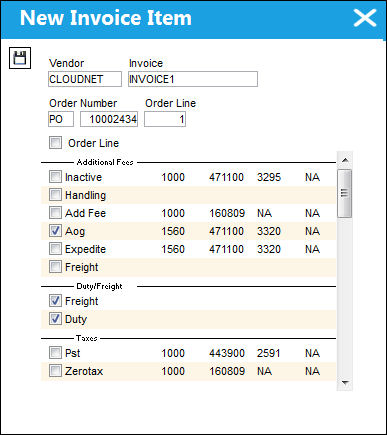The width and height of the screenshot is (387, 435).
Task: Click 471100 in the Aog row
Action: (x=227, y=231)
